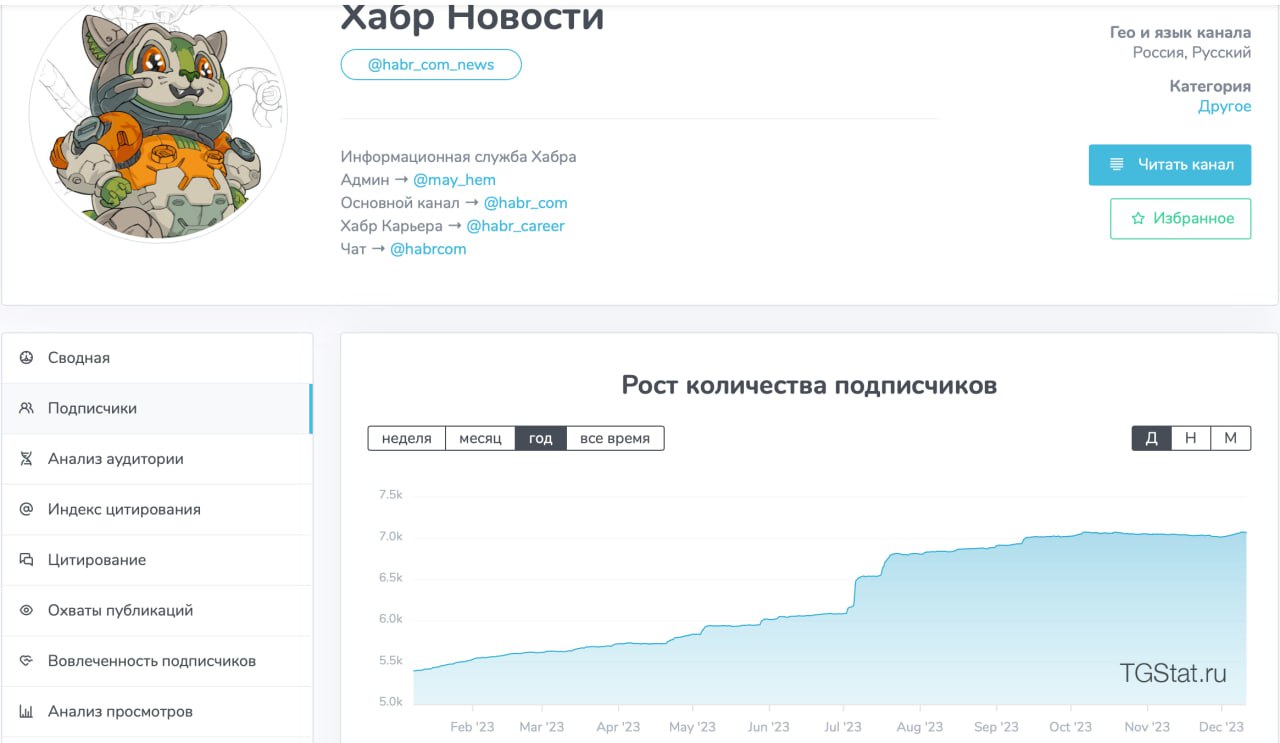Click the Другое category link

(x=1225, y=106)
